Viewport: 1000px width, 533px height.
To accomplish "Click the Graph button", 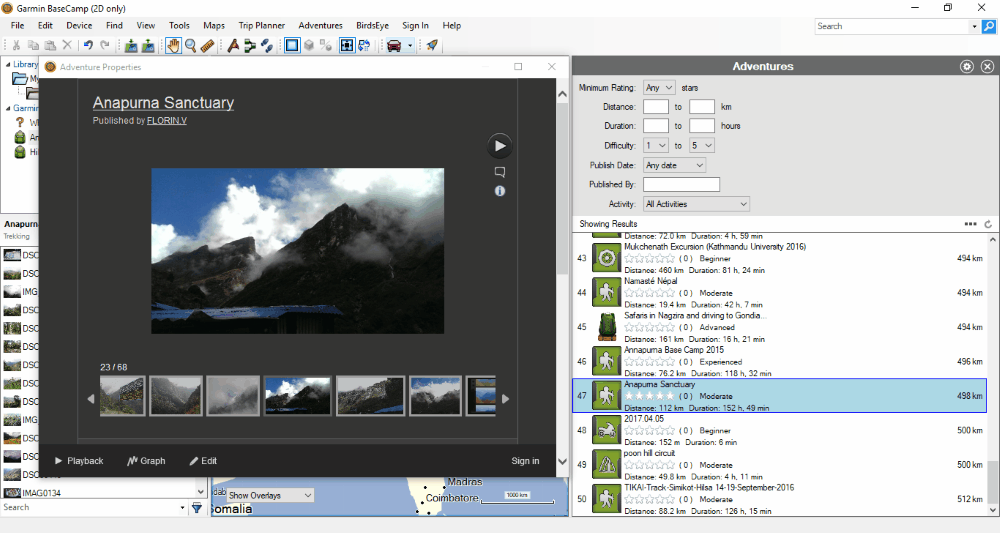I will coord(146,461).
